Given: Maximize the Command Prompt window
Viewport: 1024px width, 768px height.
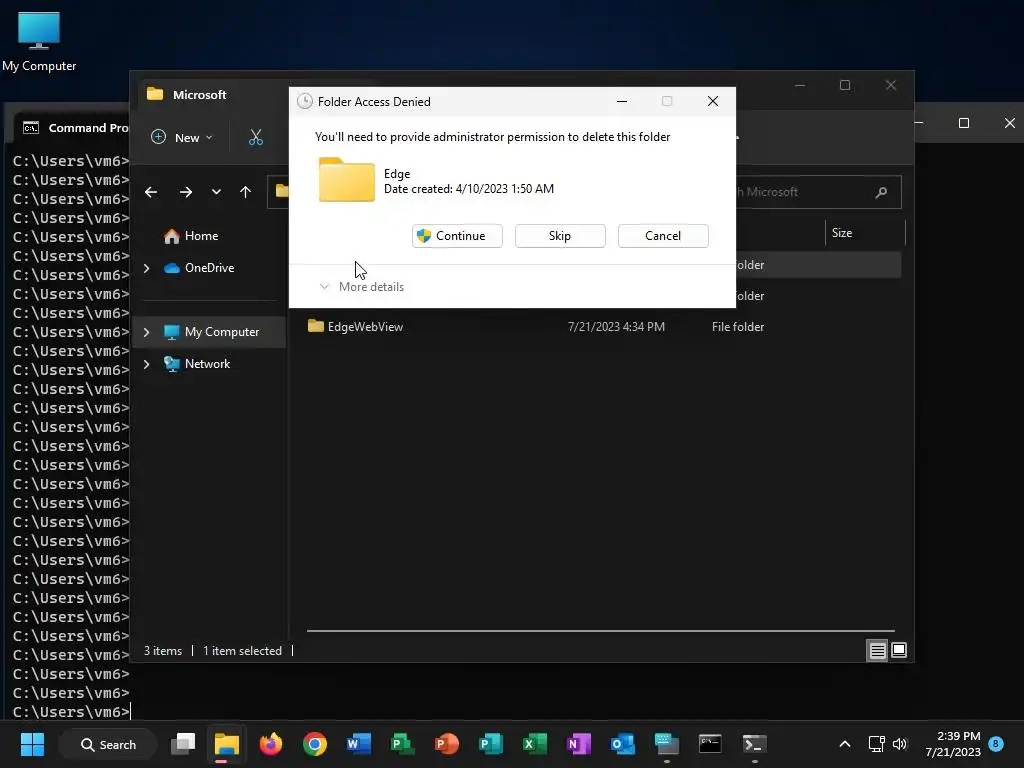Looking at the screenshot, I should click(x=963, y=123).
